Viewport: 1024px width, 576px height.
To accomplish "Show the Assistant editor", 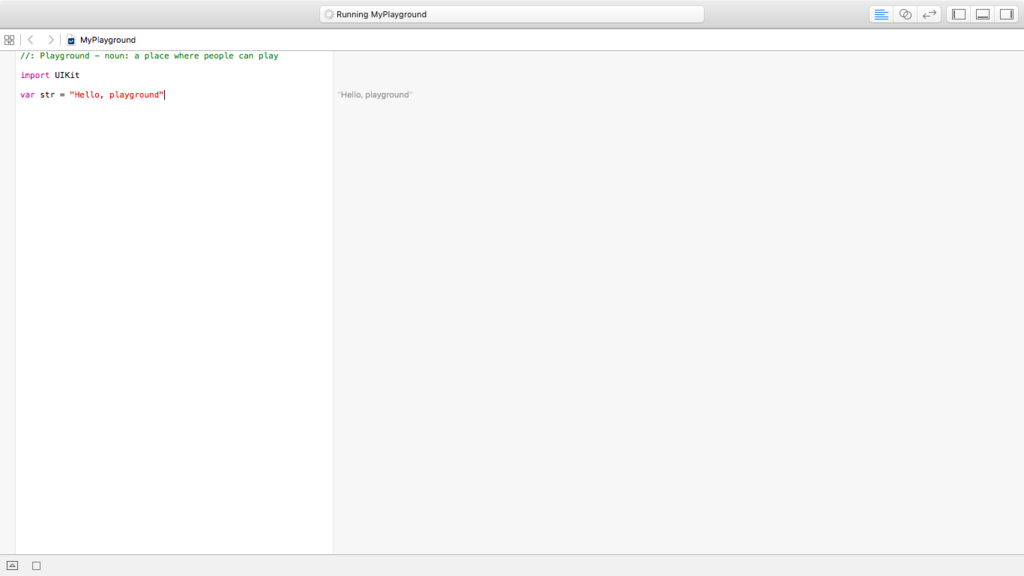I will pos(905,14).
